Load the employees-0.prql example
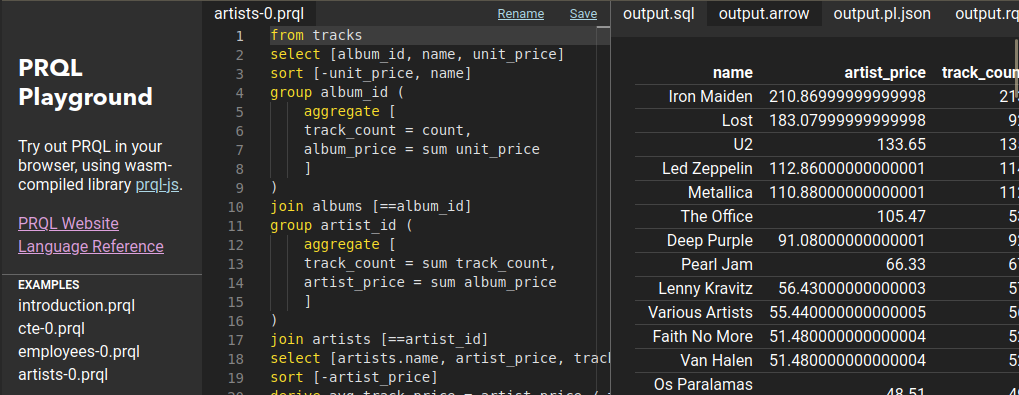1019x395 pixels. (79, 351)
